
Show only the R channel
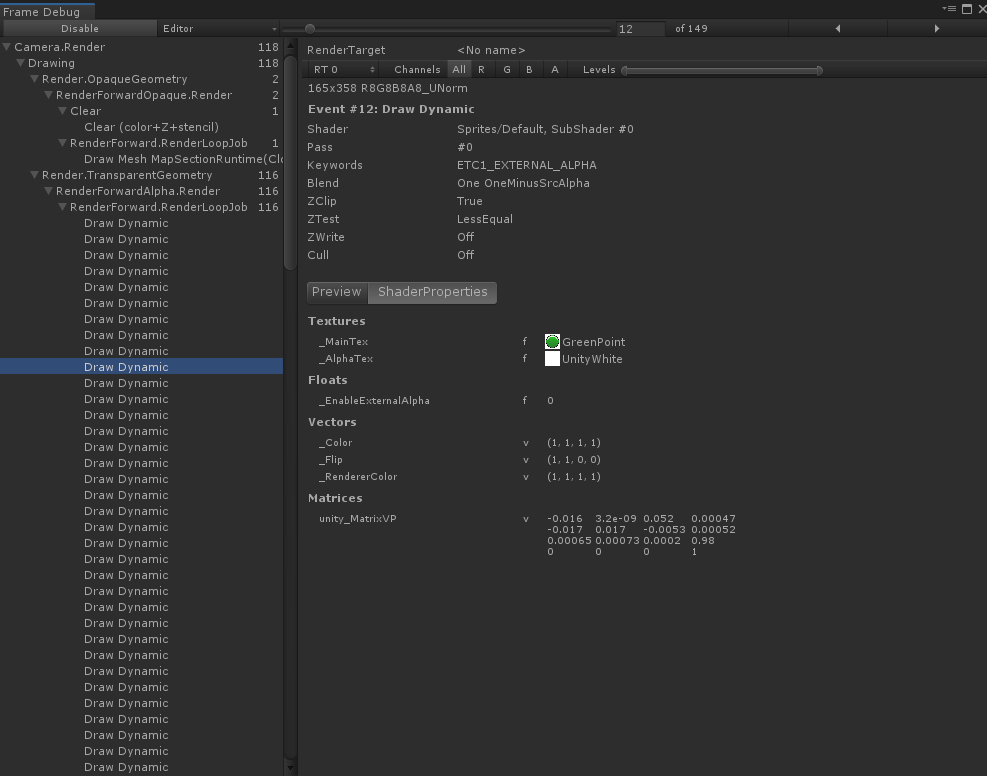[x=481, y=69]
